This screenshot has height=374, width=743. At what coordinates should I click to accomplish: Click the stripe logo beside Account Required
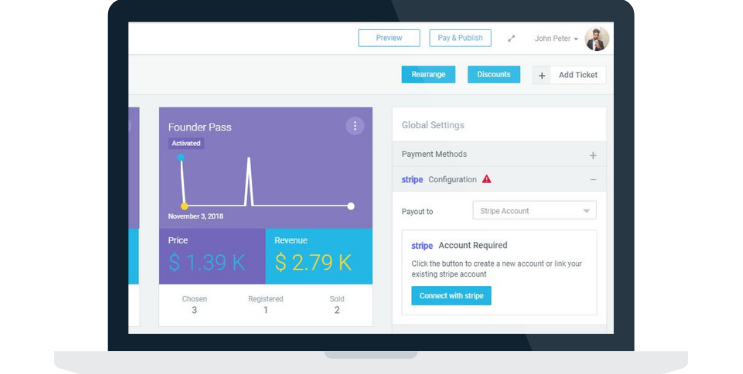tap(422, 246)
